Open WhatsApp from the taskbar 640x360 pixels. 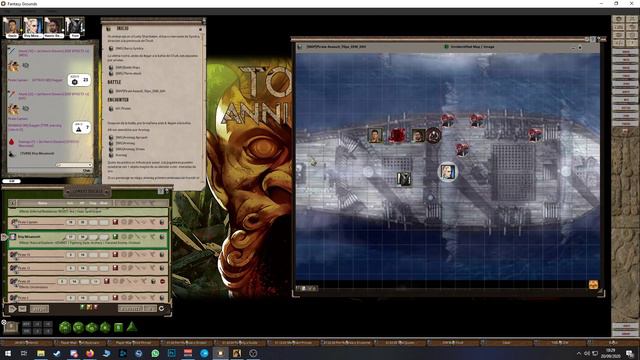click(x=155, y=353)
